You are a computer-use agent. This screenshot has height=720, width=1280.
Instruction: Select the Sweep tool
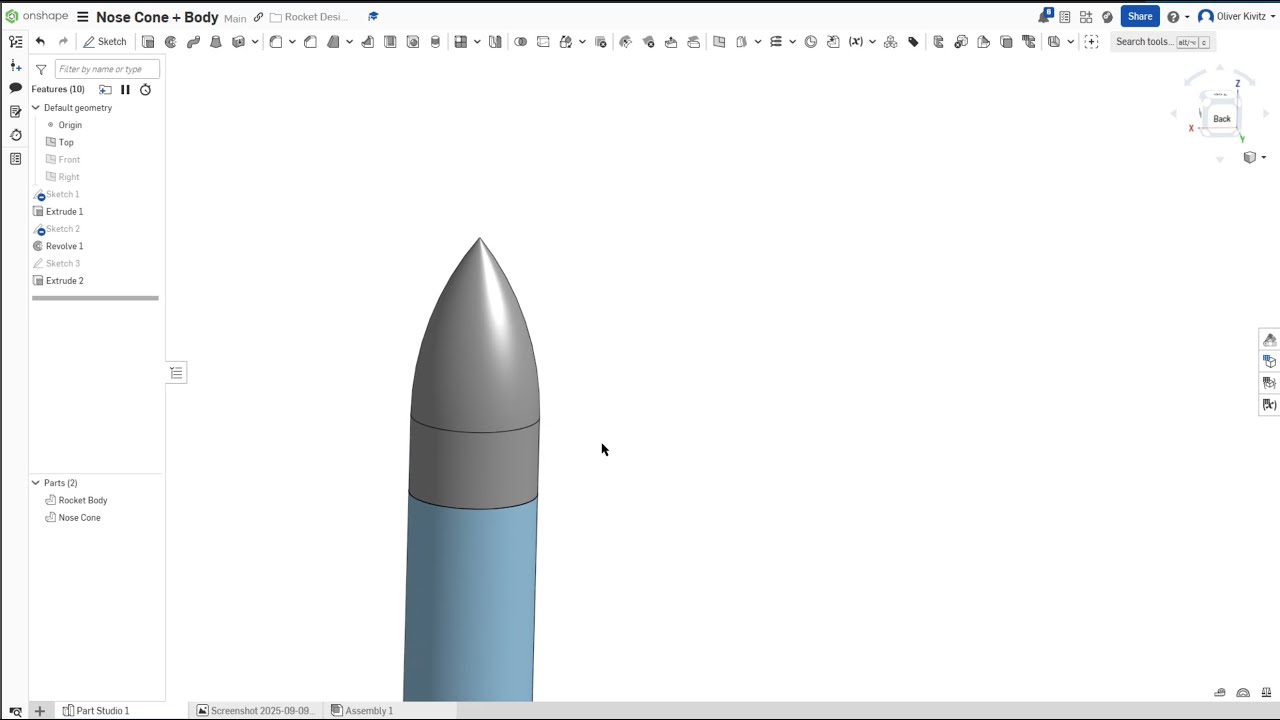193,42
